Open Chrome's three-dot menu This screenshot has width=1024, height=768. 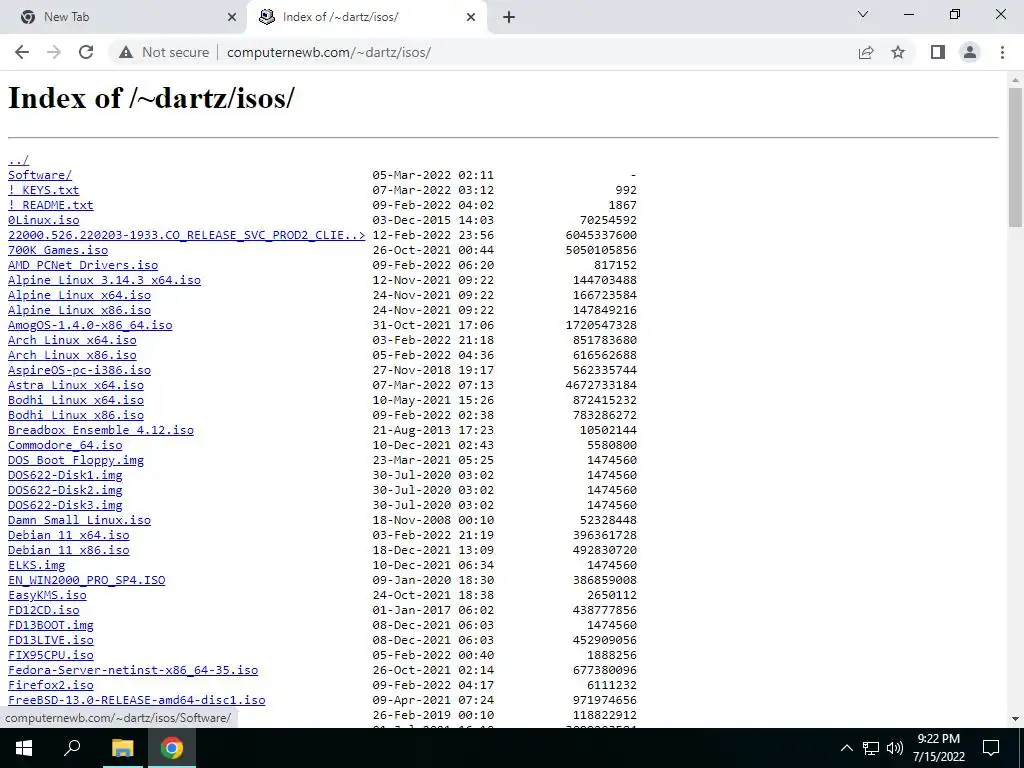tap(1002, 52)
